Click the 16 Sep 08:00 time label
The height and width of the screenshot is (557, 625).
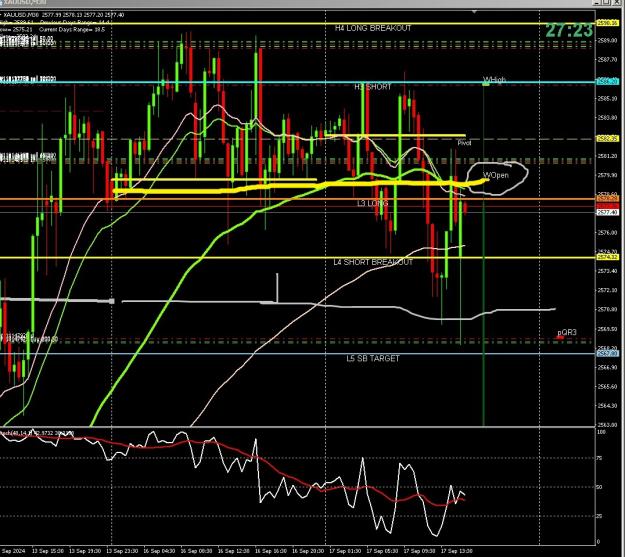(x=197, y=551)
